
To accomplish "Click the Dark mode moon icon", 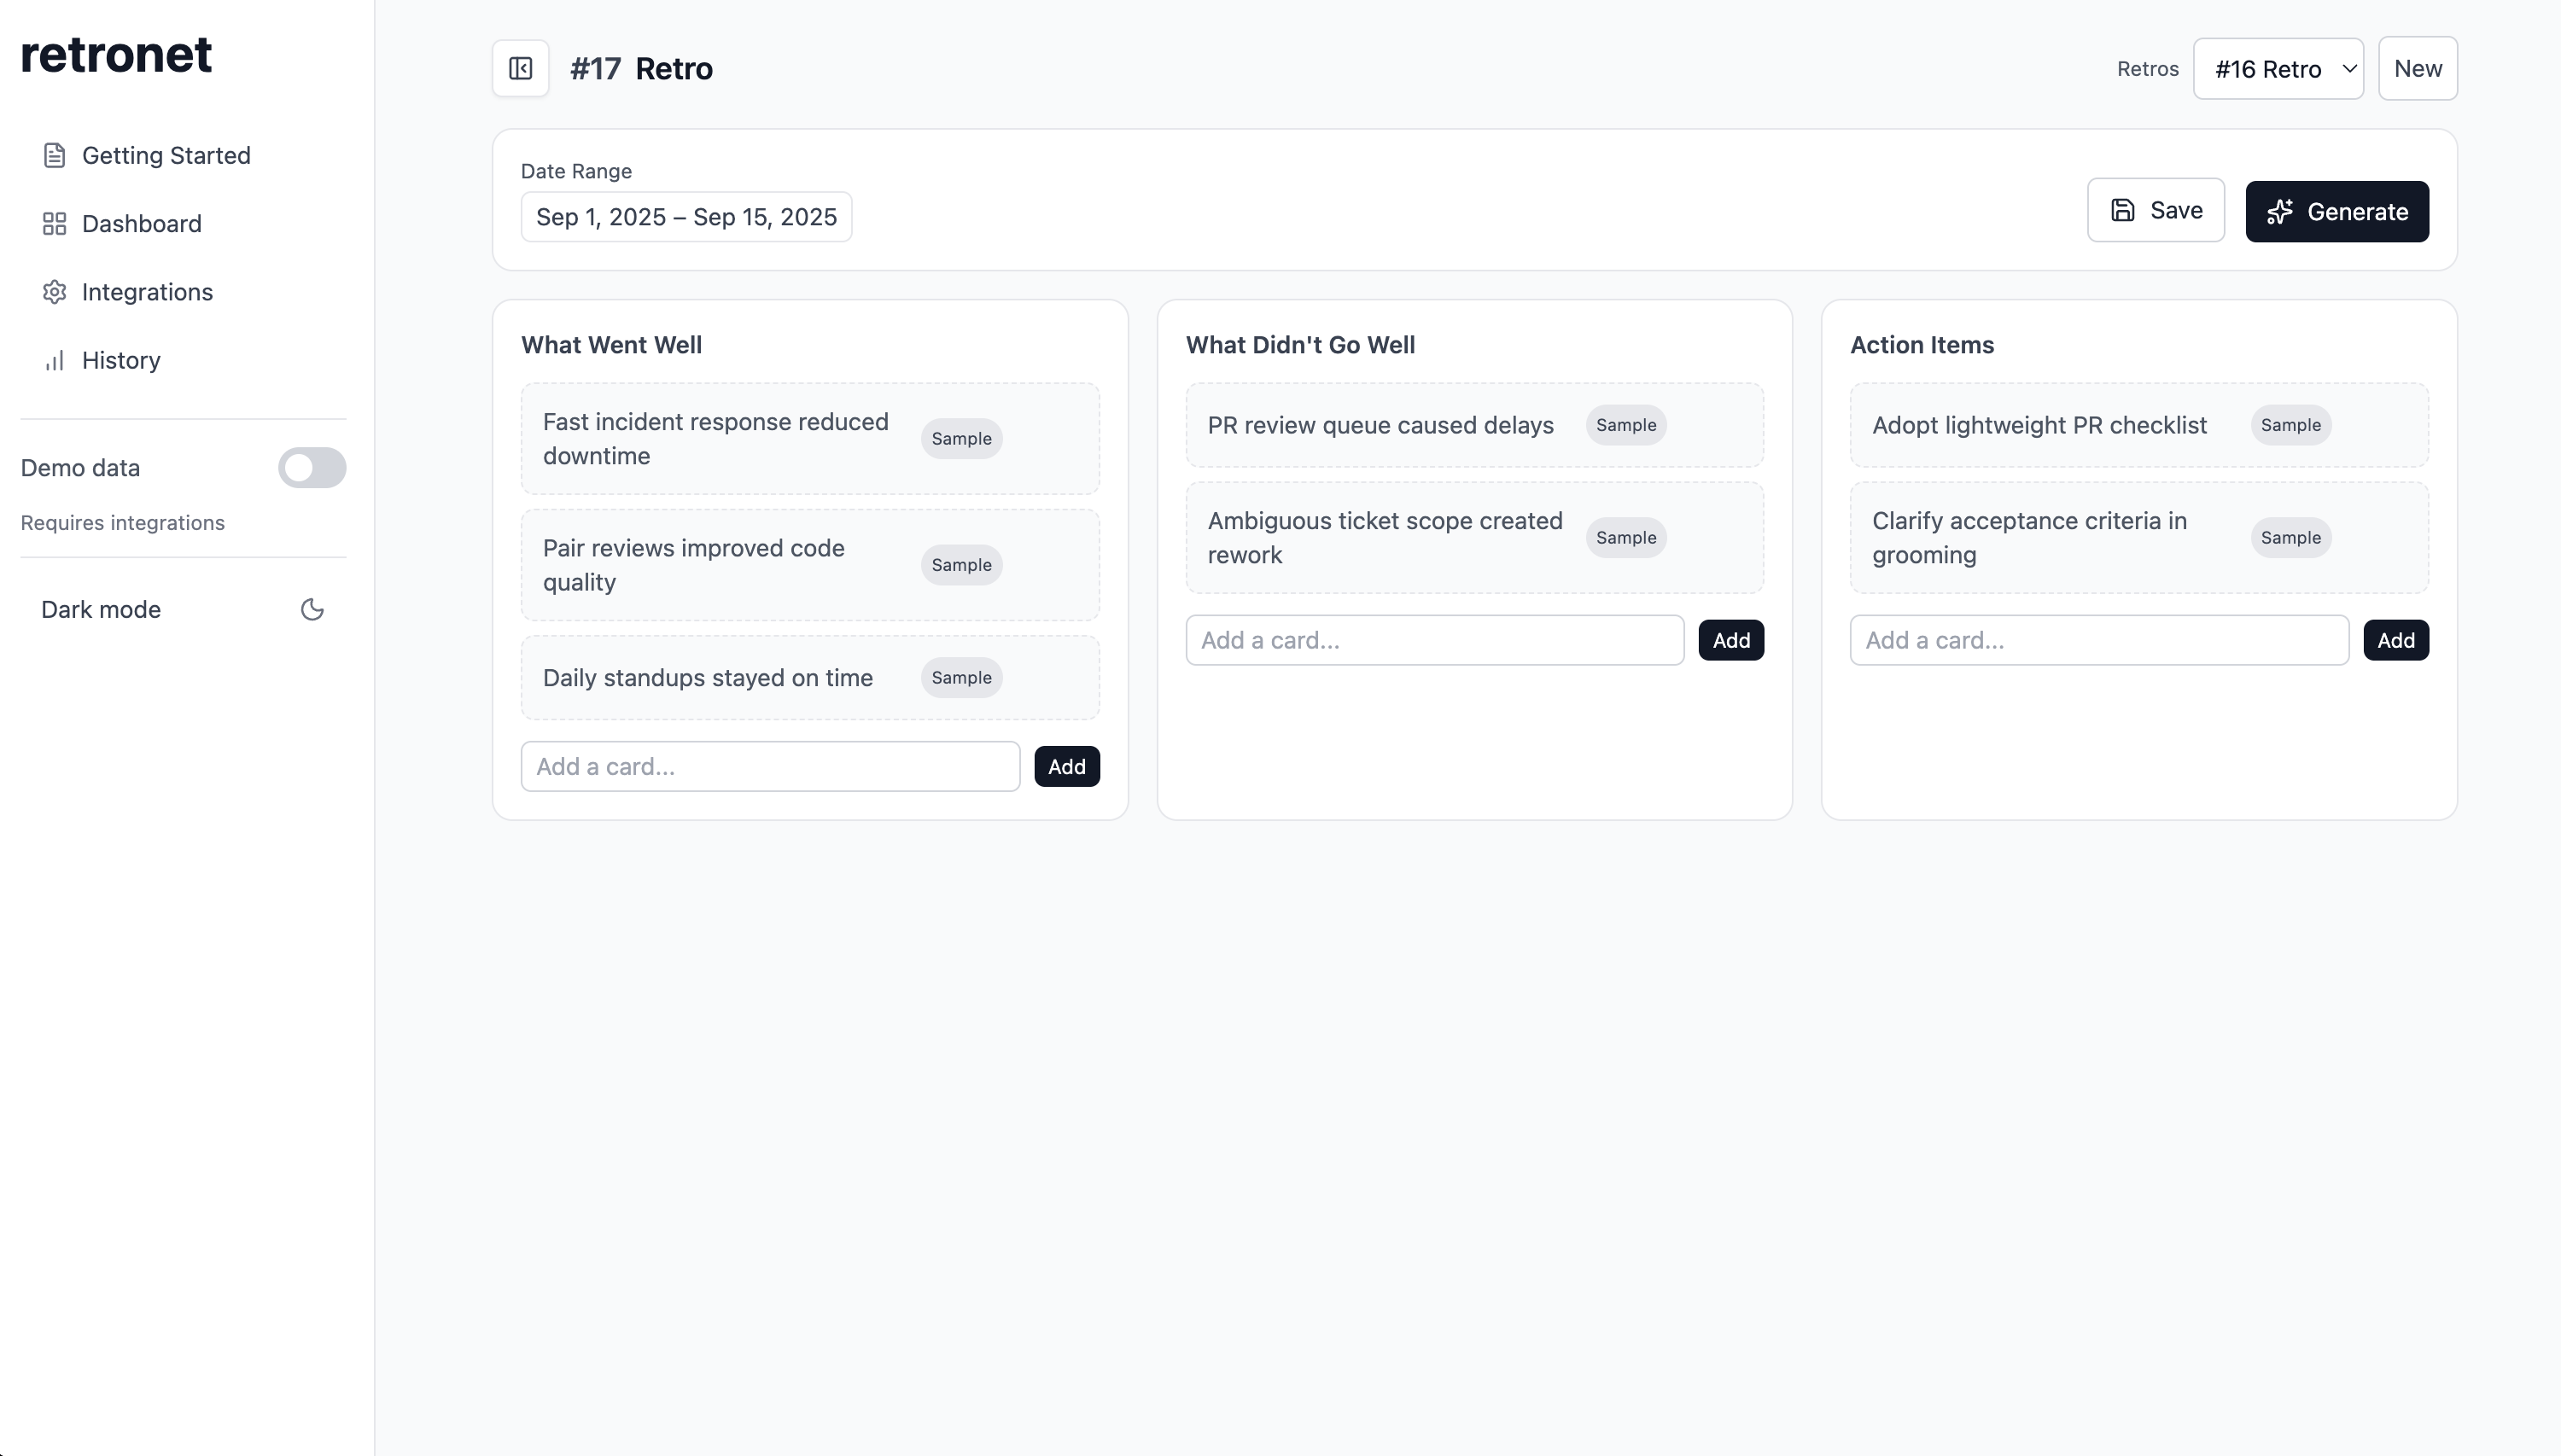I will [x=312, y=609].
